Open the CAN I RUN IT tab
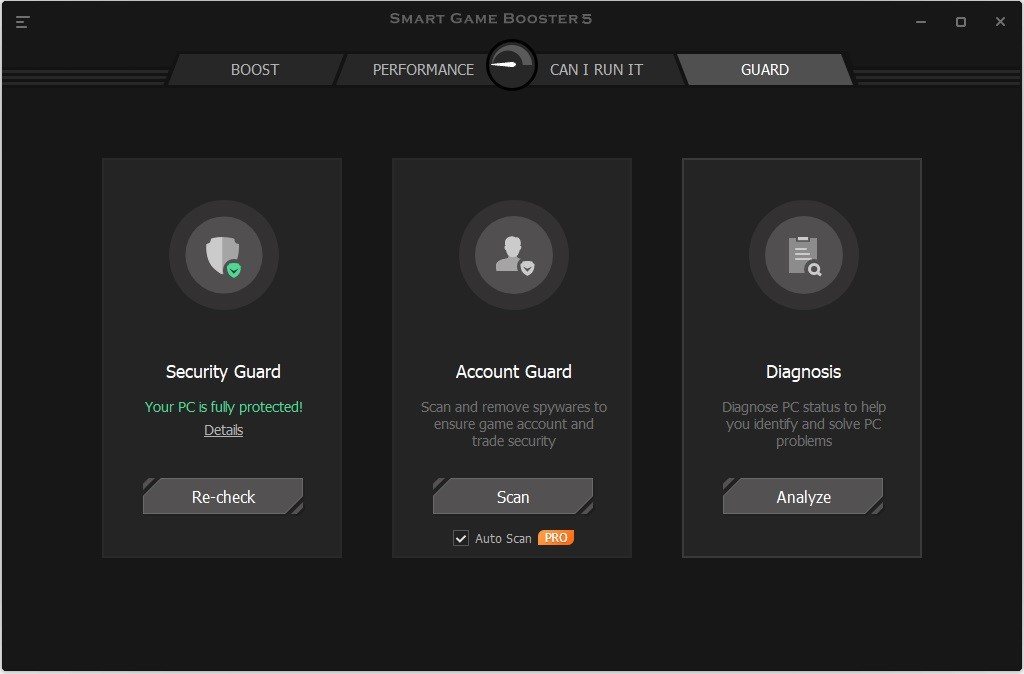 (597, 68)
